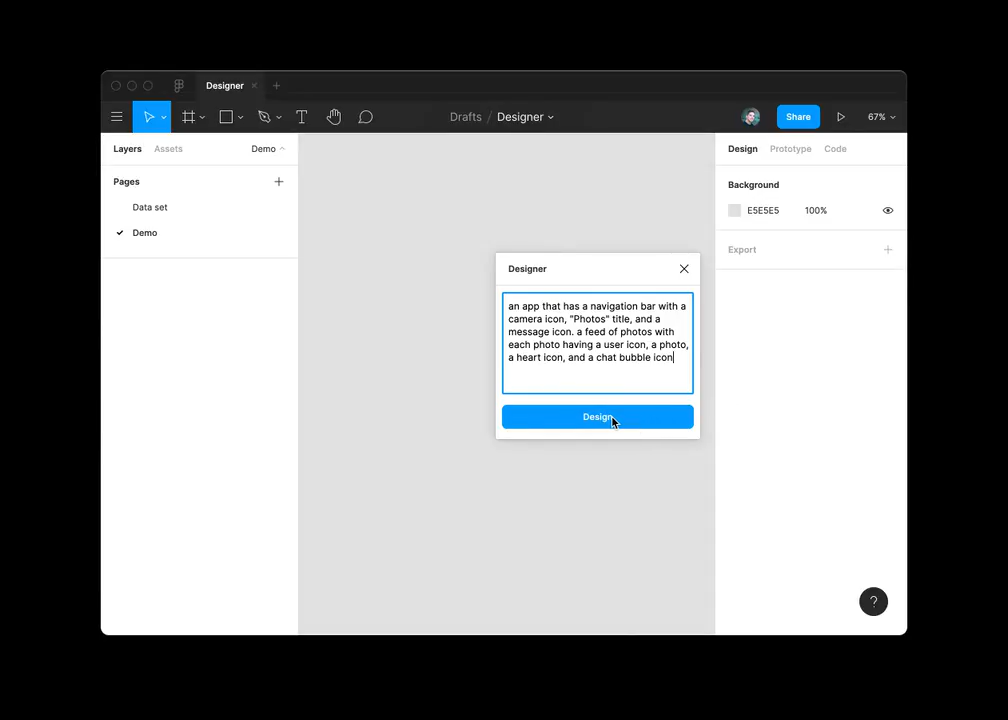1008x720 pixels.
Task: Switch to the Assets tab
Action: click(x=168, y=149)
